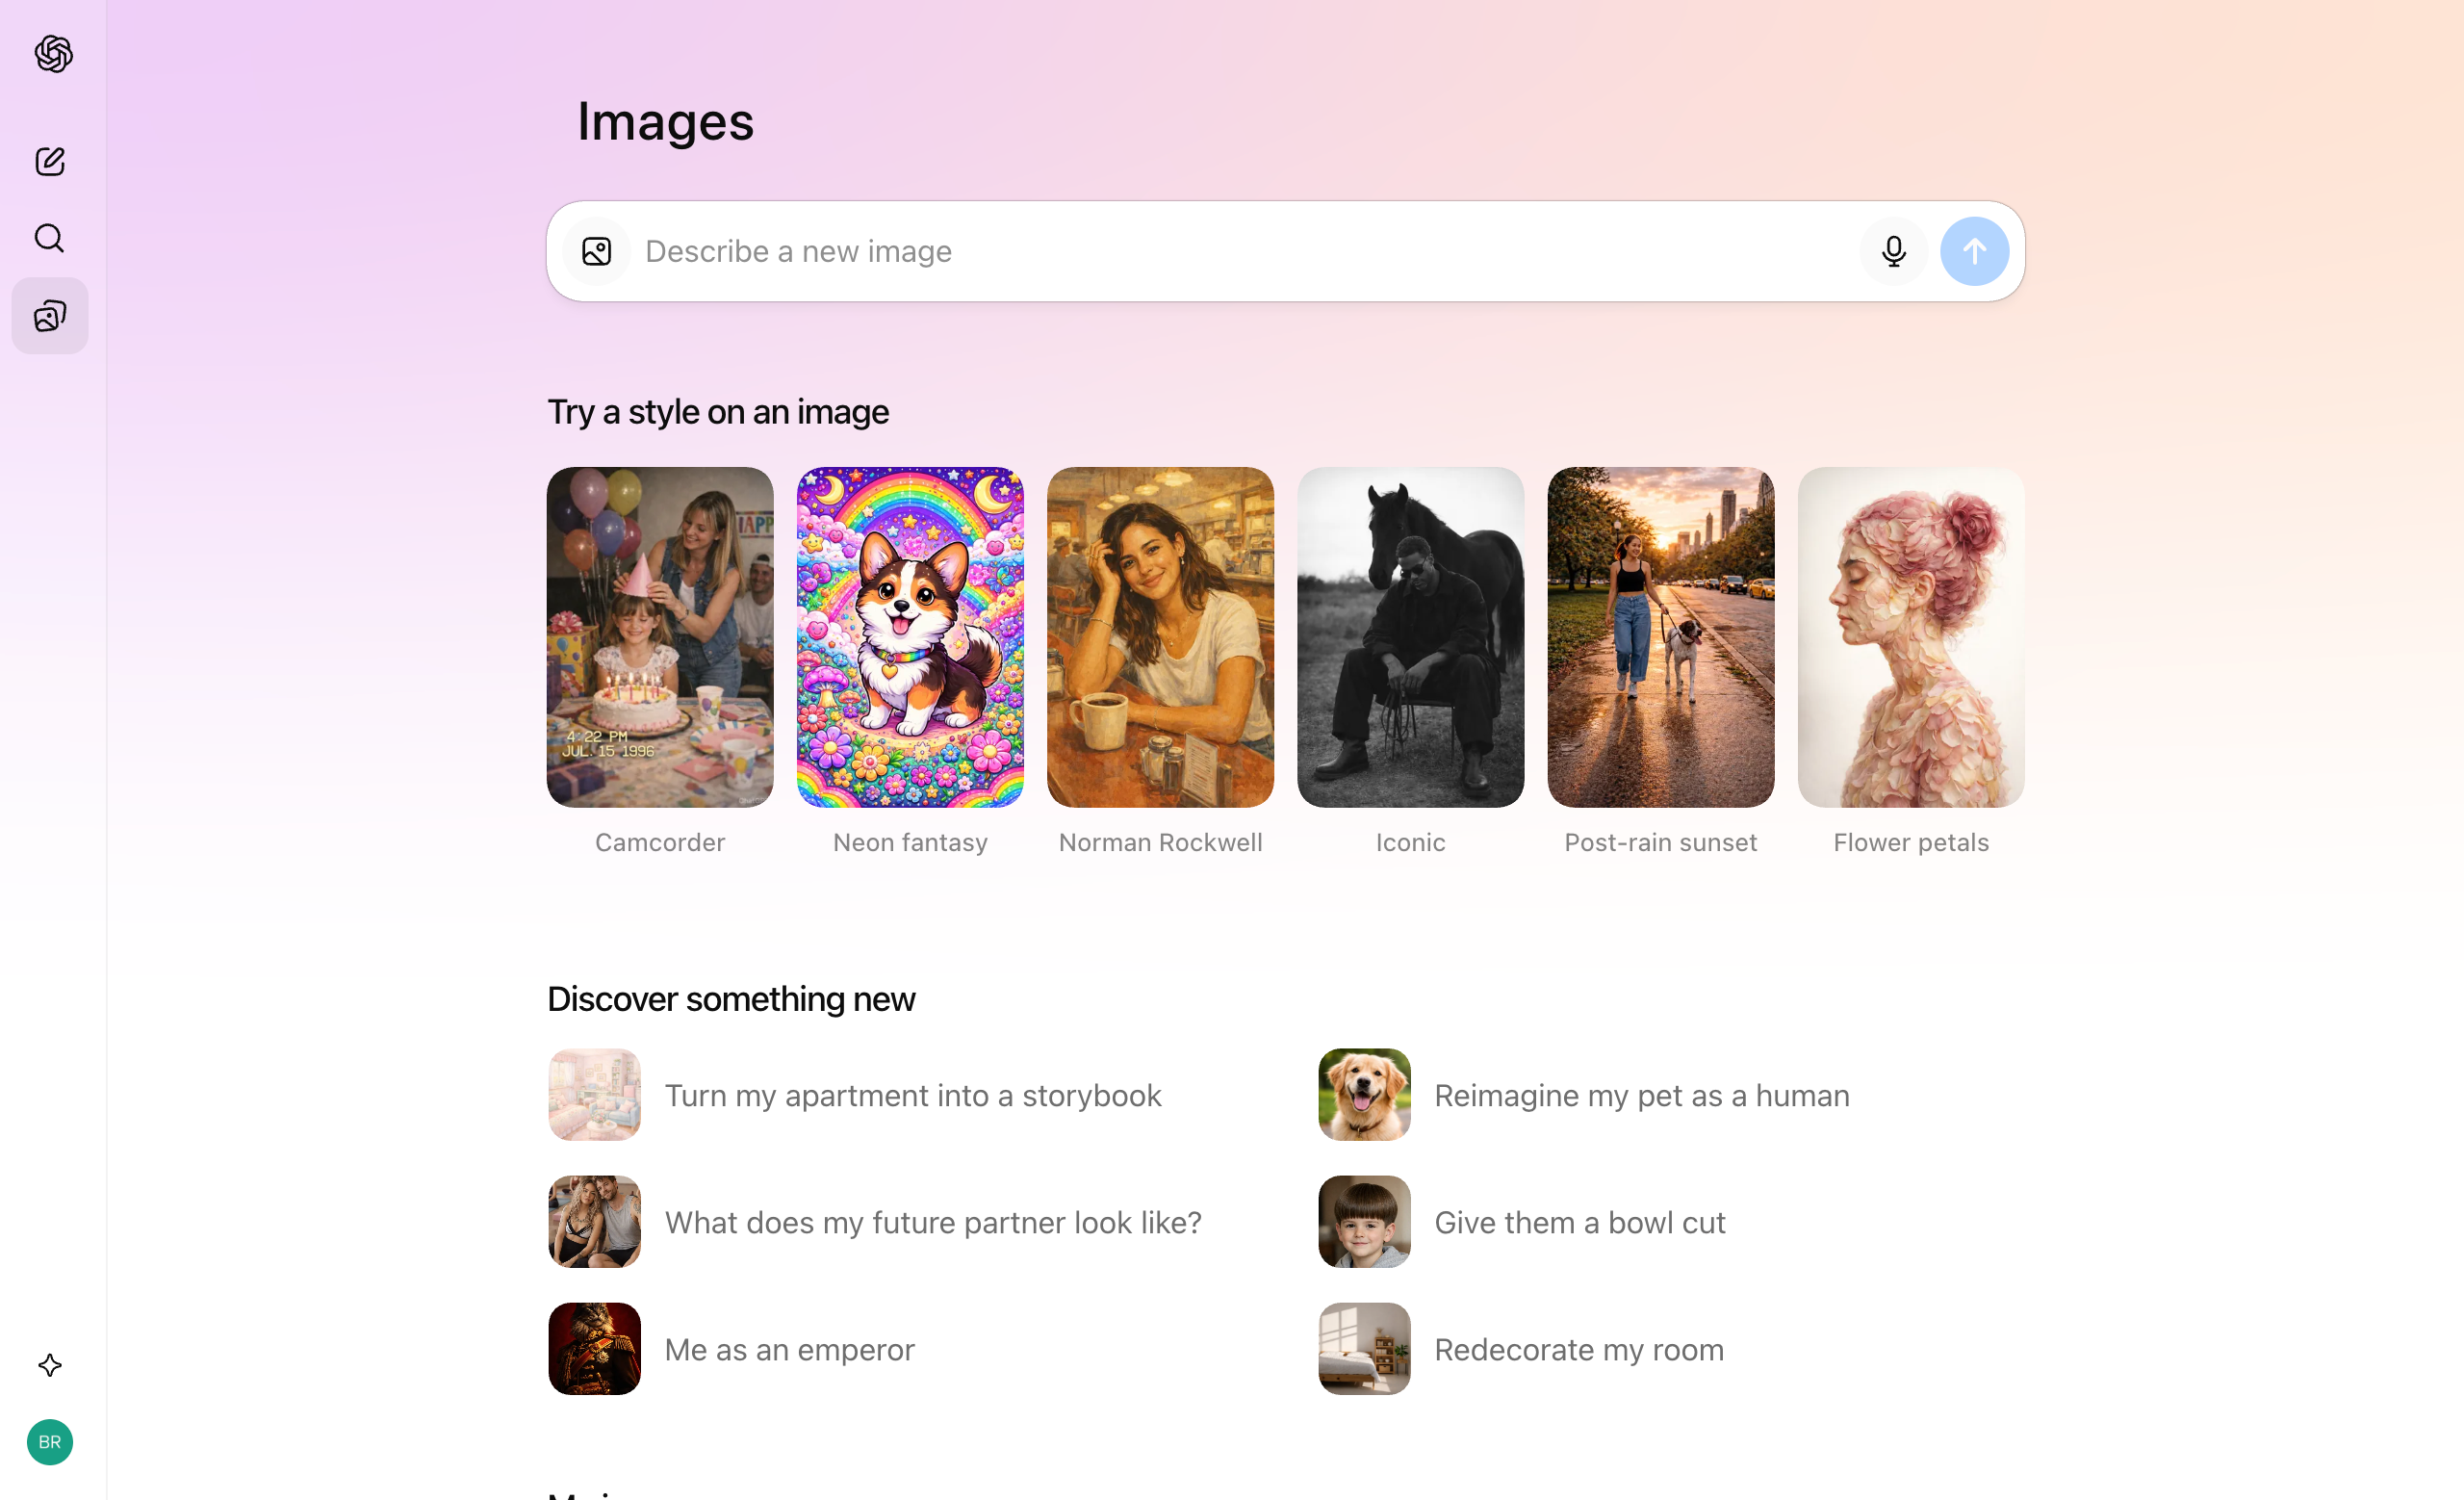Select the Neon fantasy style thumbnail
This screenshot has width=2464, height=1500.
point(910,637)
